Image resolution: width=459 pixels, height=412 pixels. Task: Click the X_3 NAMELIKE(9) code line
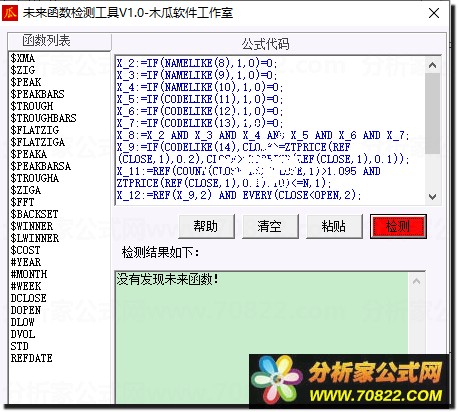(x=197, y=75)
